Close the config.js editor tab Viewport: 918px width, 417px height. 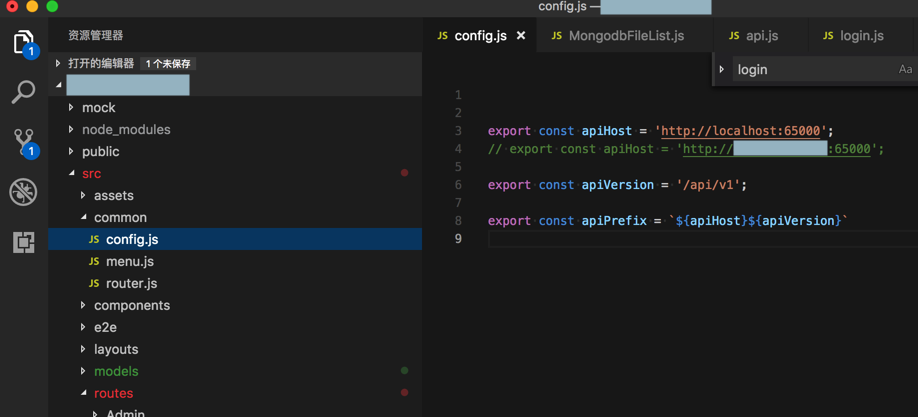coord(521,36)
